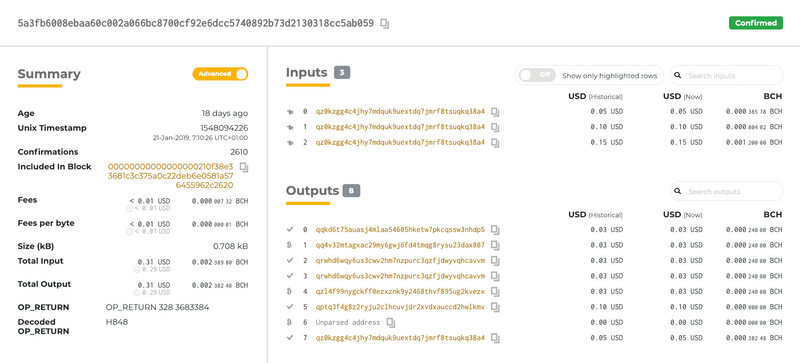Copy address of input 1
800x363 pixels.
click(x=495, y=127)
